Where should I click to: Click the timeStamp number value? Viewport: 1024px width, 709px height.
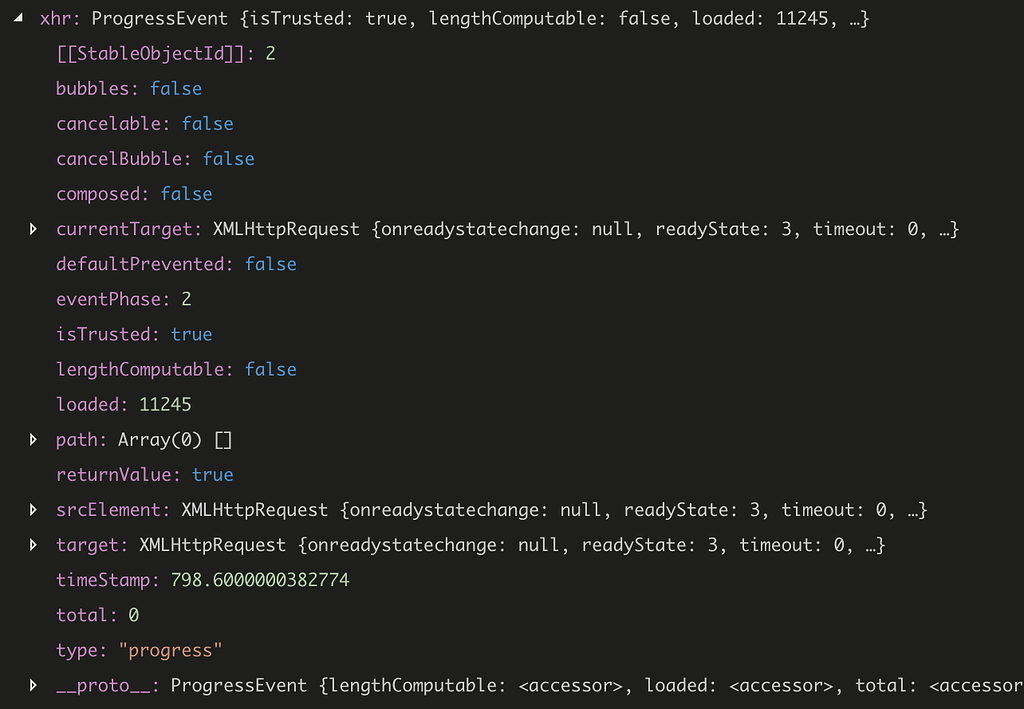260,580
